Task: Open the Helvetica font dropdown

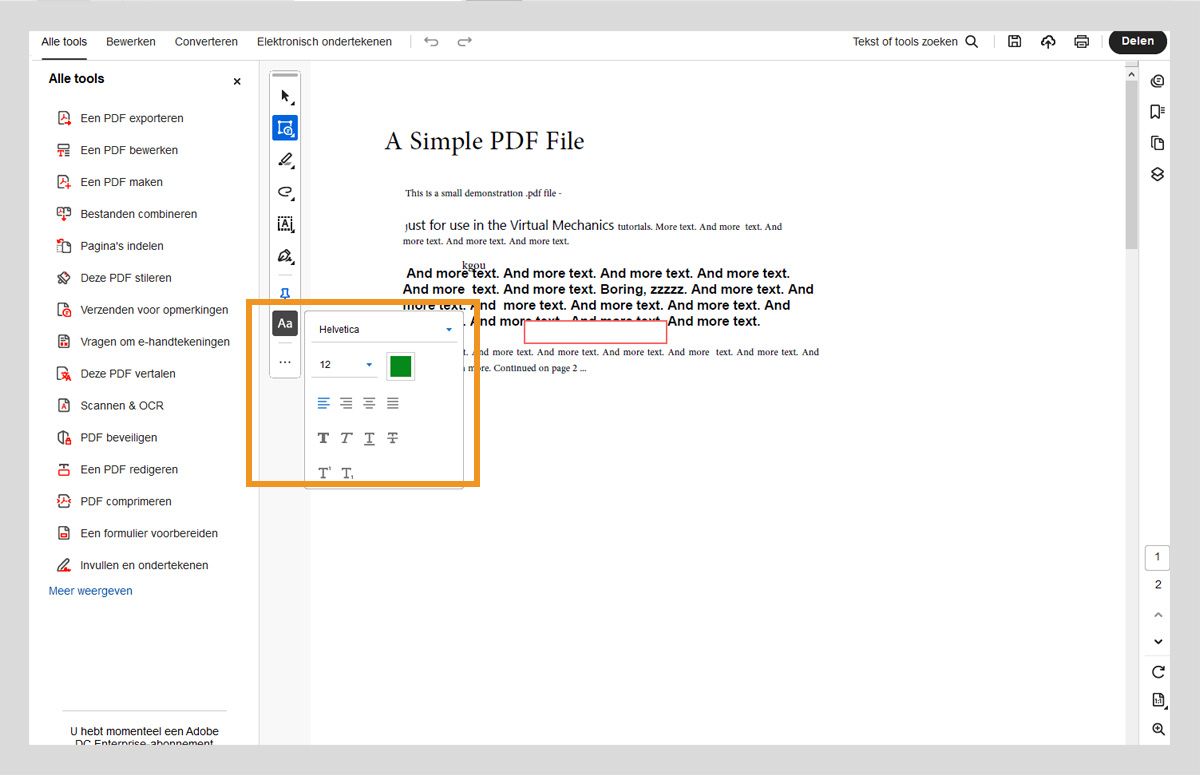Action: point(385,329)
